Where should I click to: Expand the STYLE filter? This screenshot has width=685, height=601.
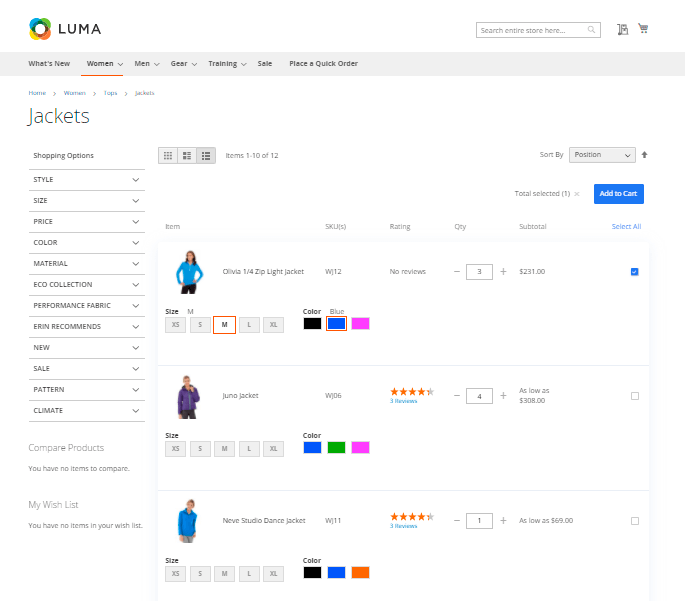coord(86,180)
